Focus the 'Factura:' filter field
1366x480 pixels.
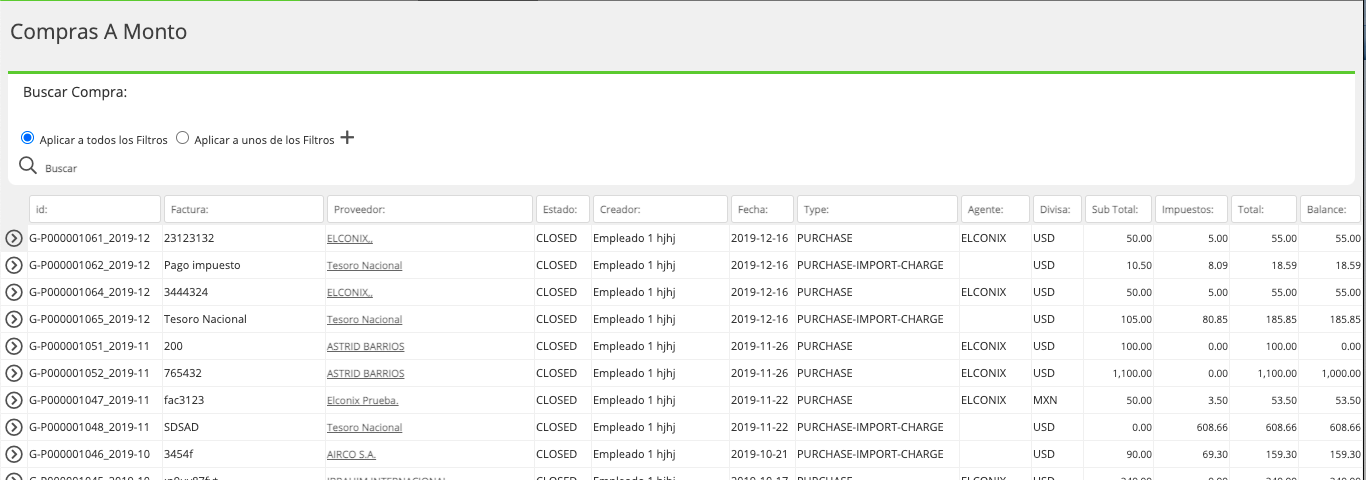244,209
